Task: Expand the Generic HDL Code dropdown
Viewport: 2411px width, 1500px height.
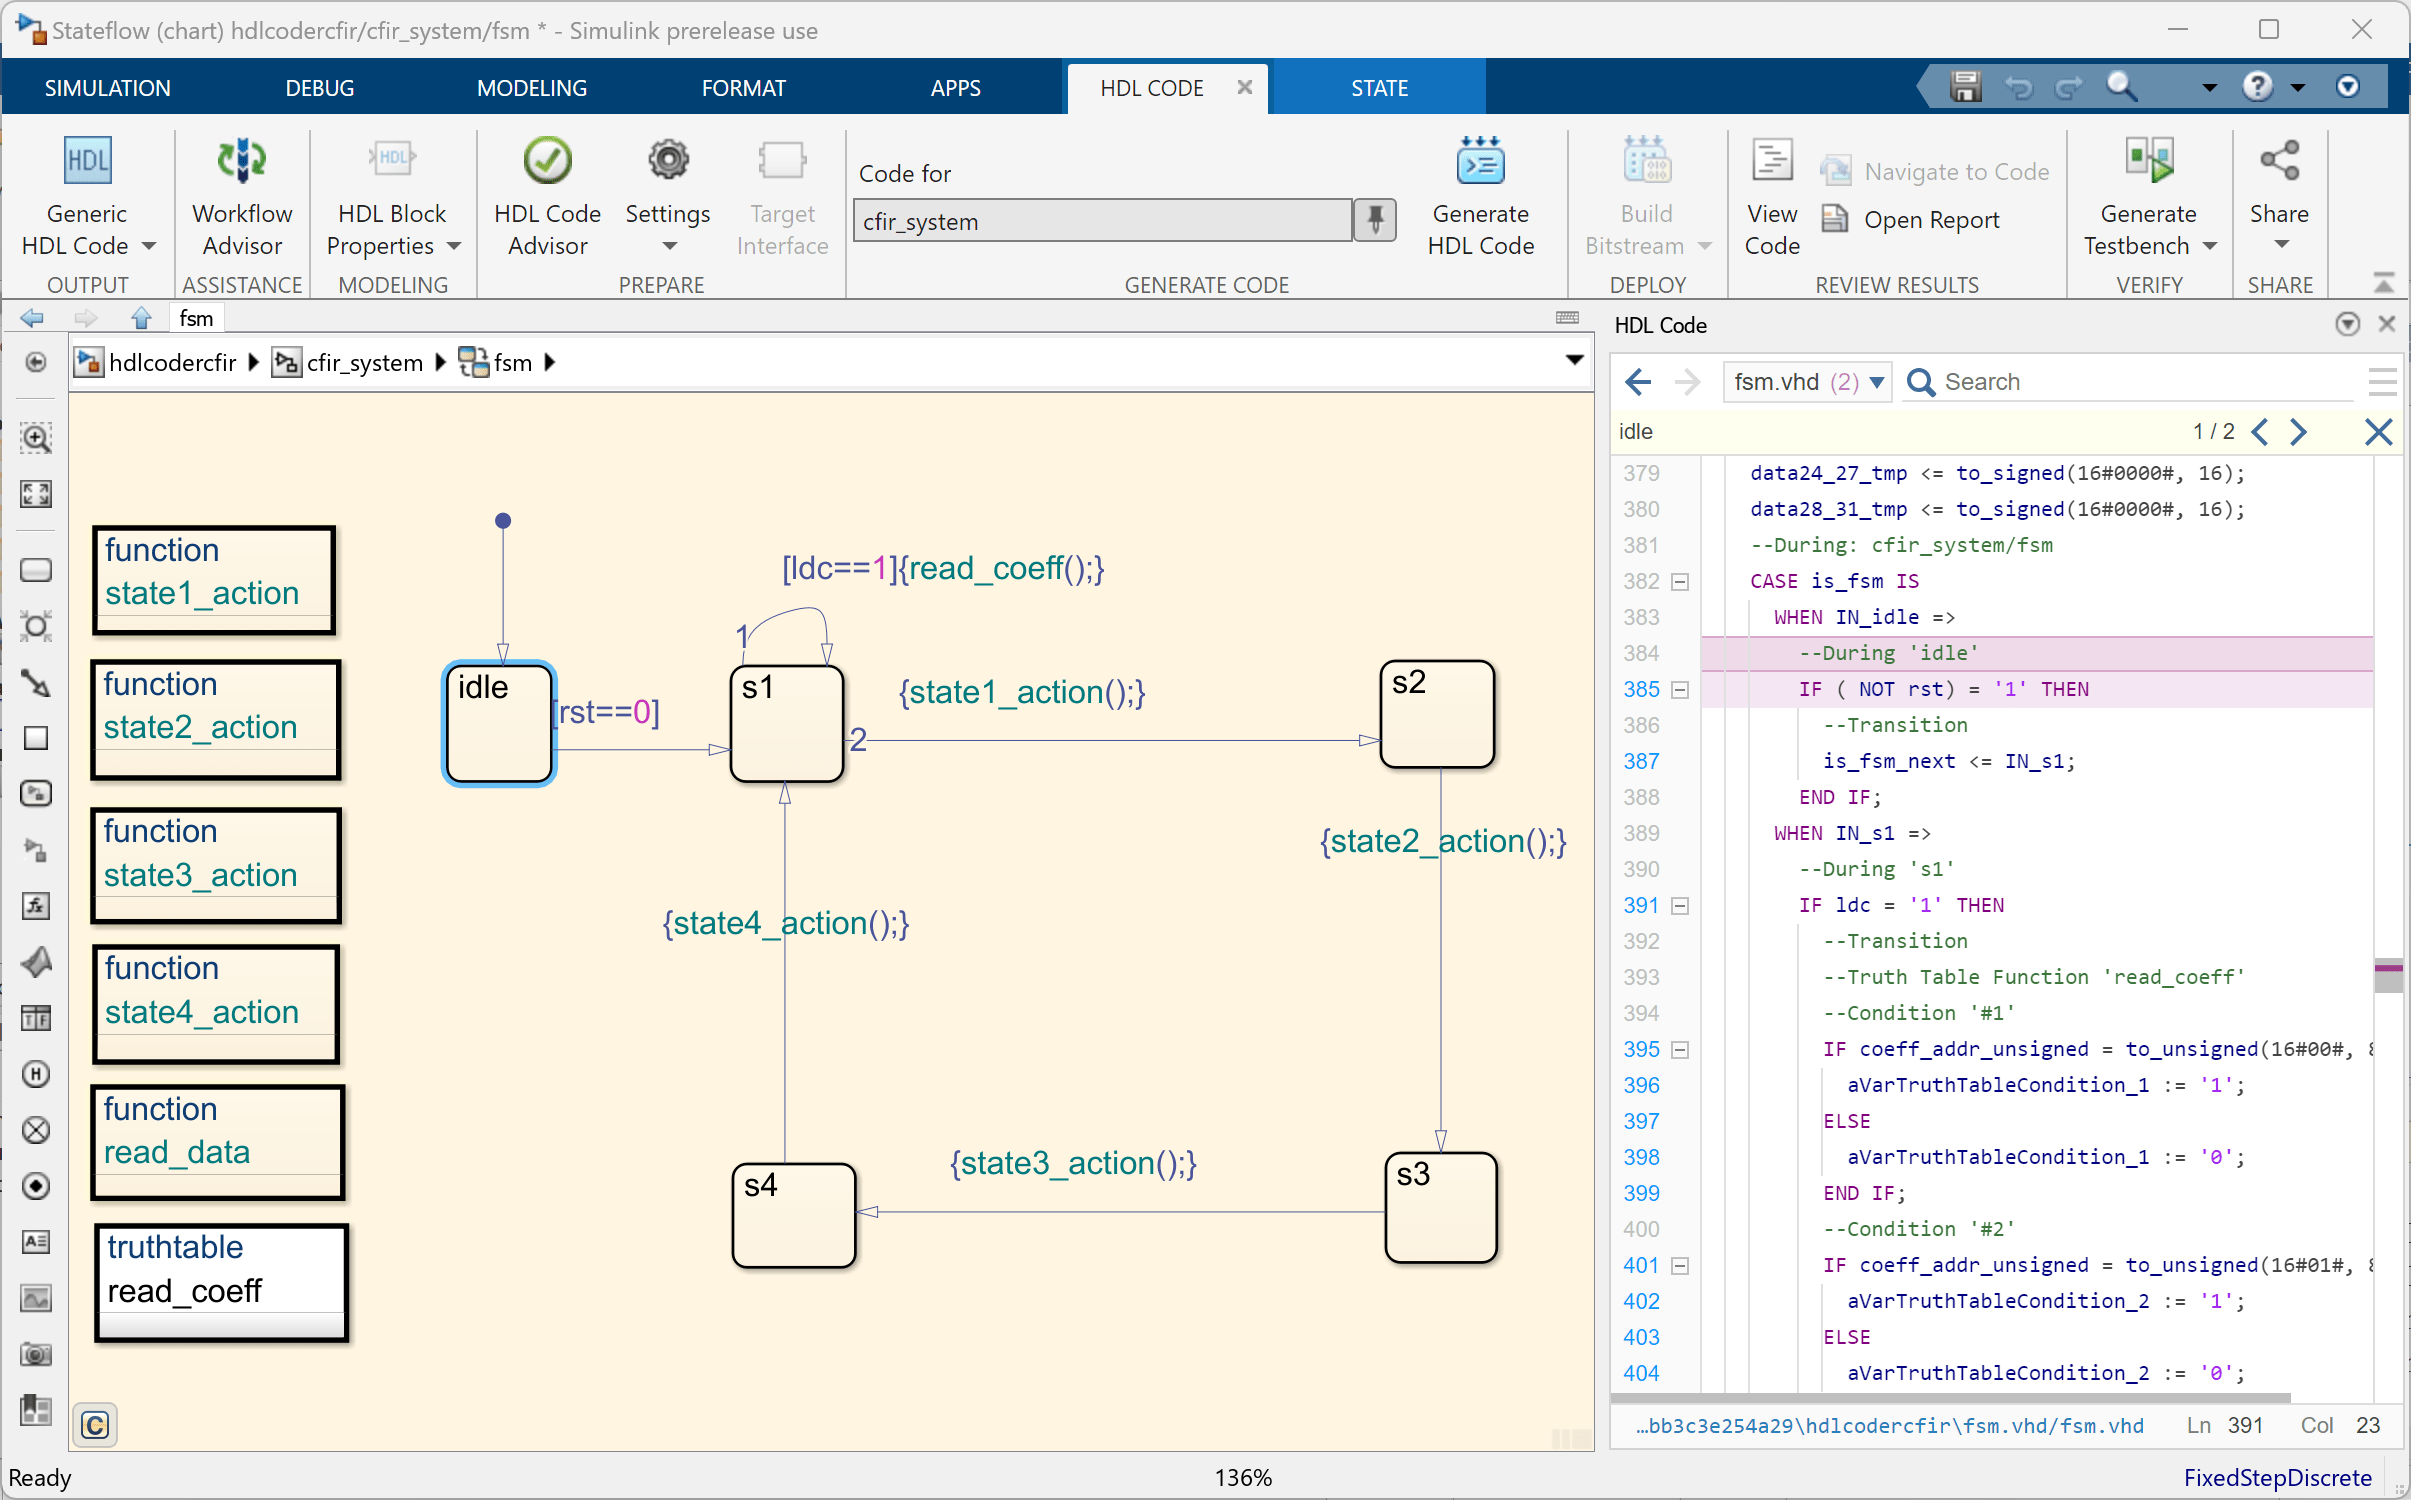Action: coord(149,246)
